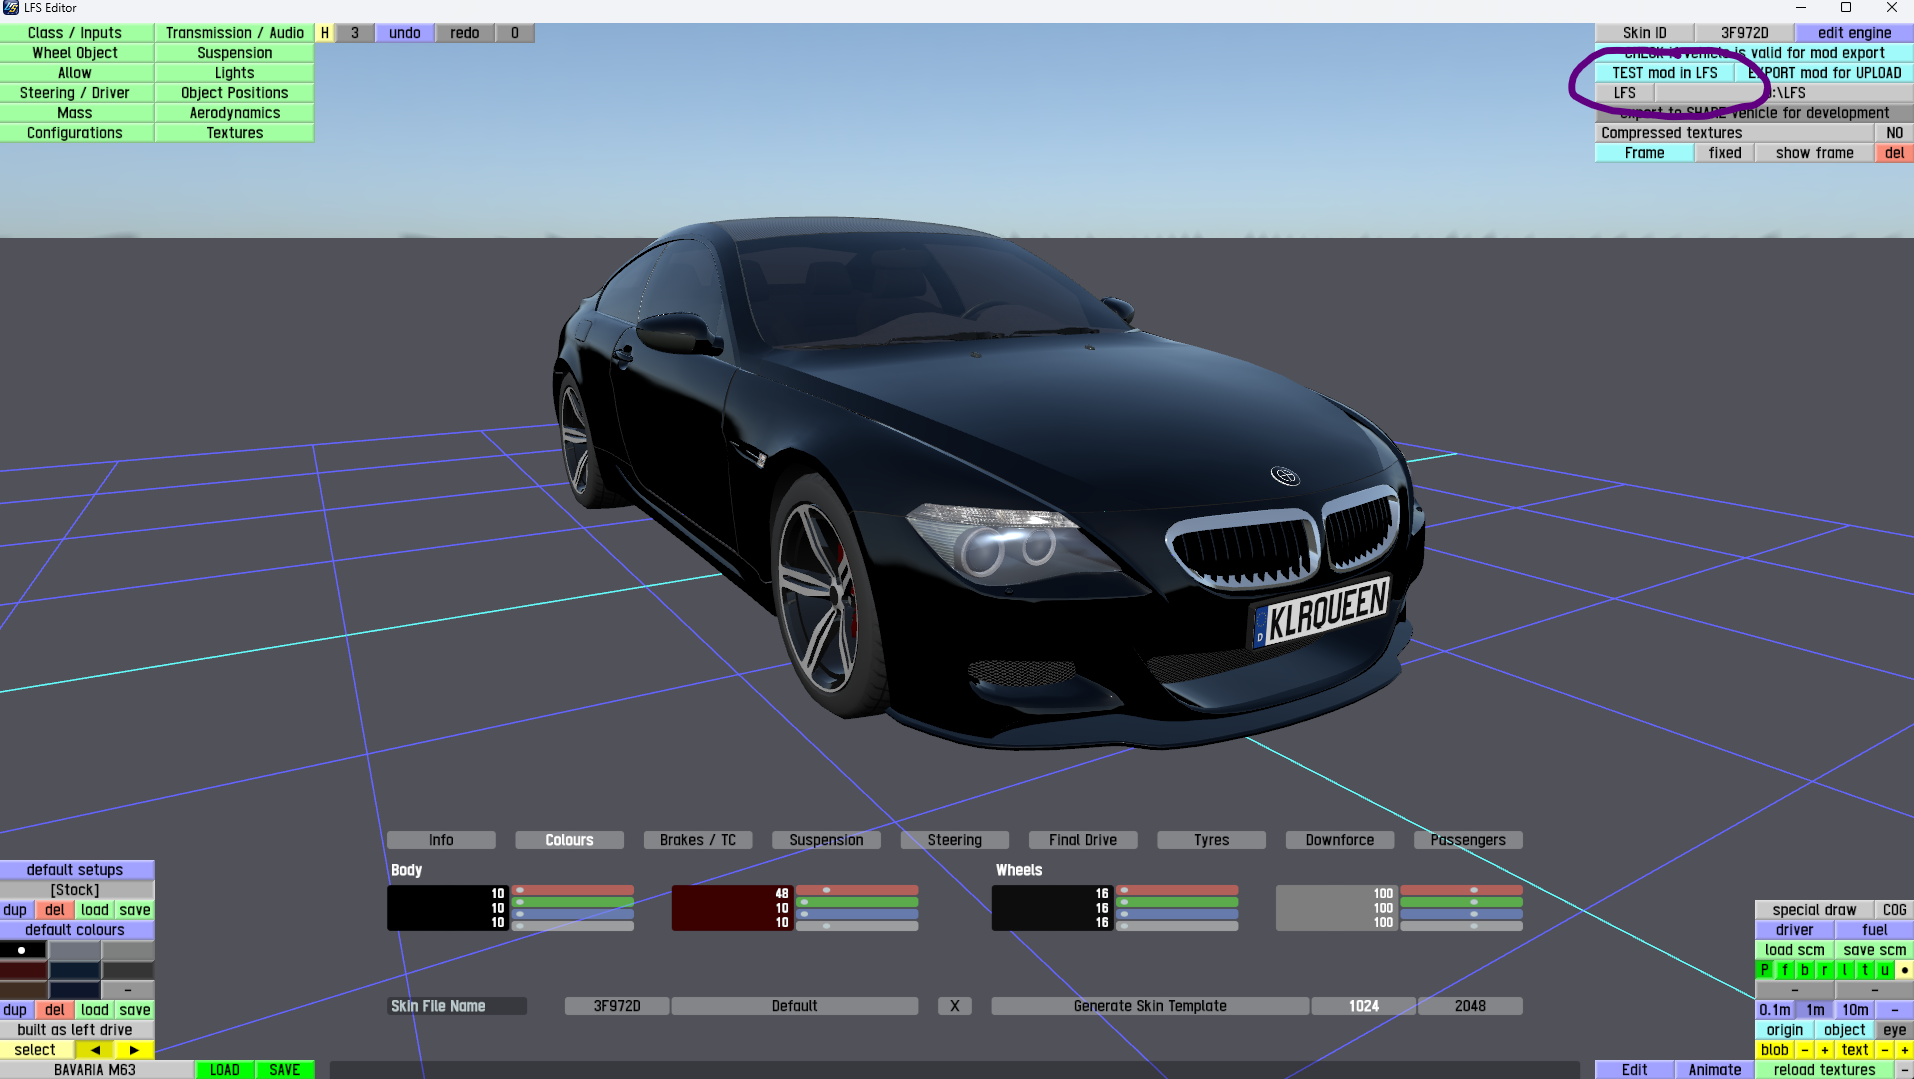
Task: Increase text size with plus
Action: pos(1905,1050)
